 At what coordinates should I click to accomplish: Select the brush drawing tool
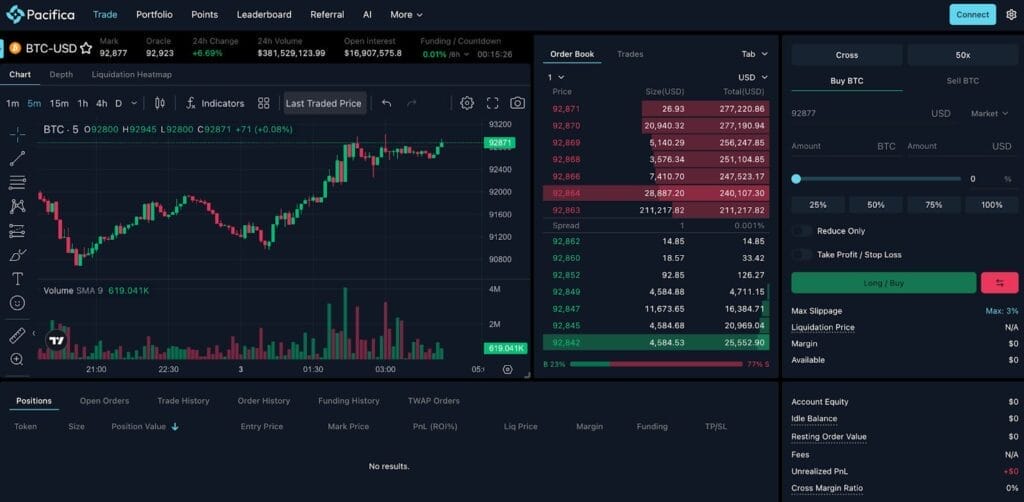click(x=18, y=255)
